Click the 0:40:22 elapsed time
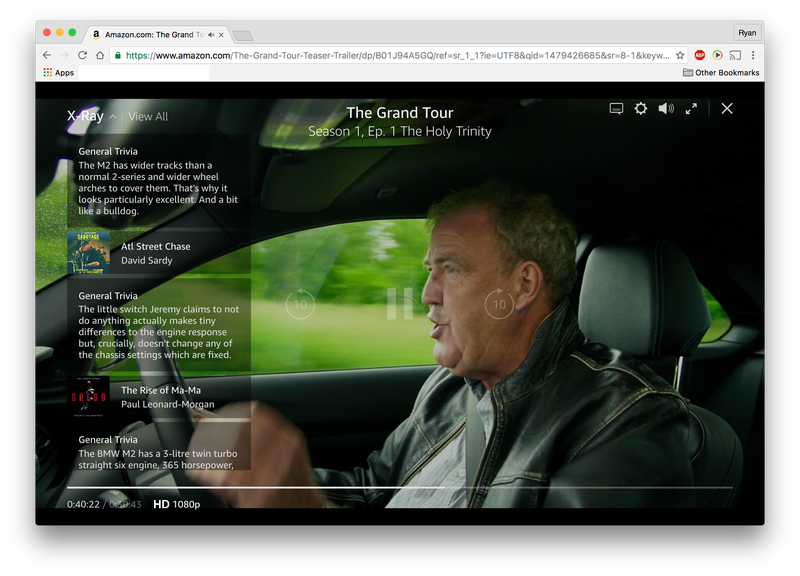This screenshot has width=800, height=576. 83,504
